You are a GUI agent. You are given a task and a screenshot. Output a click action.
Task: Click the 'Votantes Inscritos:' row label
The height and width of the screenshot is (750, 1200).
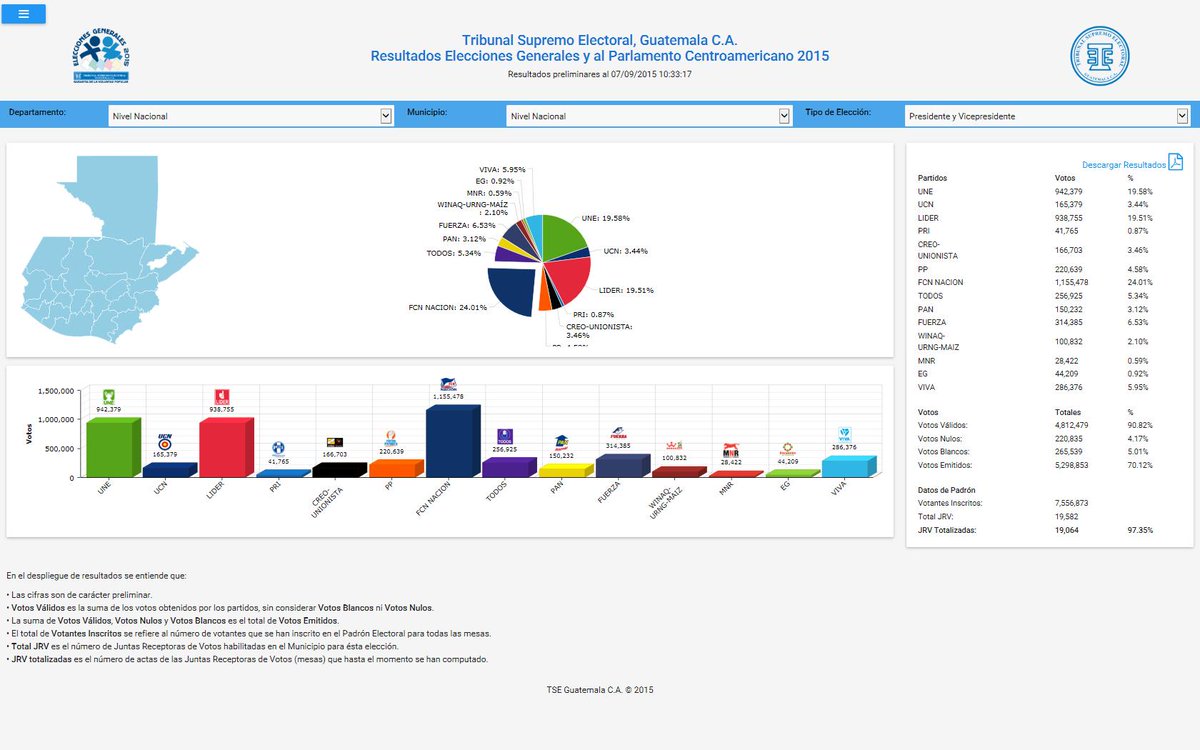[949, 504]
